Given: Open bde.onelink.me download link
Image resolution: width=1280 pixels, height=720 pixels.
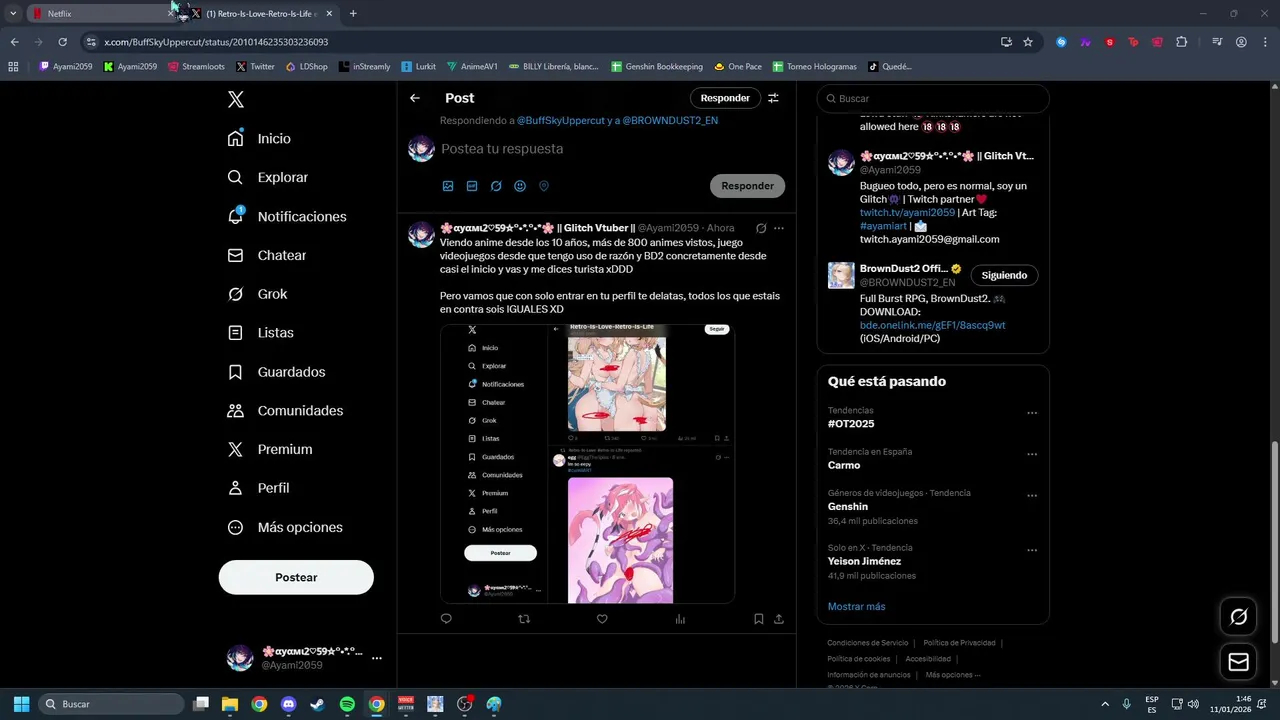Looking at the screenshot, I should pyautogui.click(x=933, y=325).
